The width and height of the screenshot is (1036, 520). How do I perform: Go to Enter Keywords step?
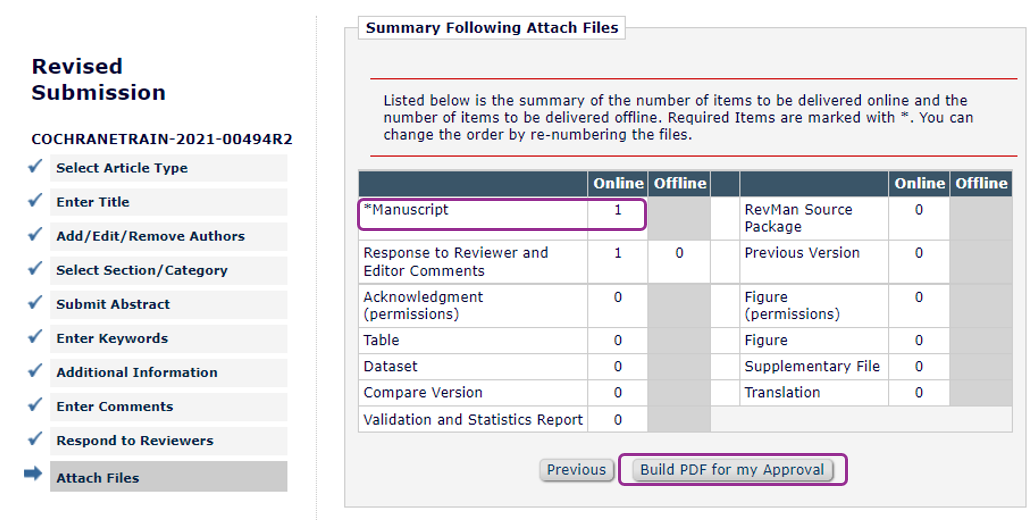point(112,338)
